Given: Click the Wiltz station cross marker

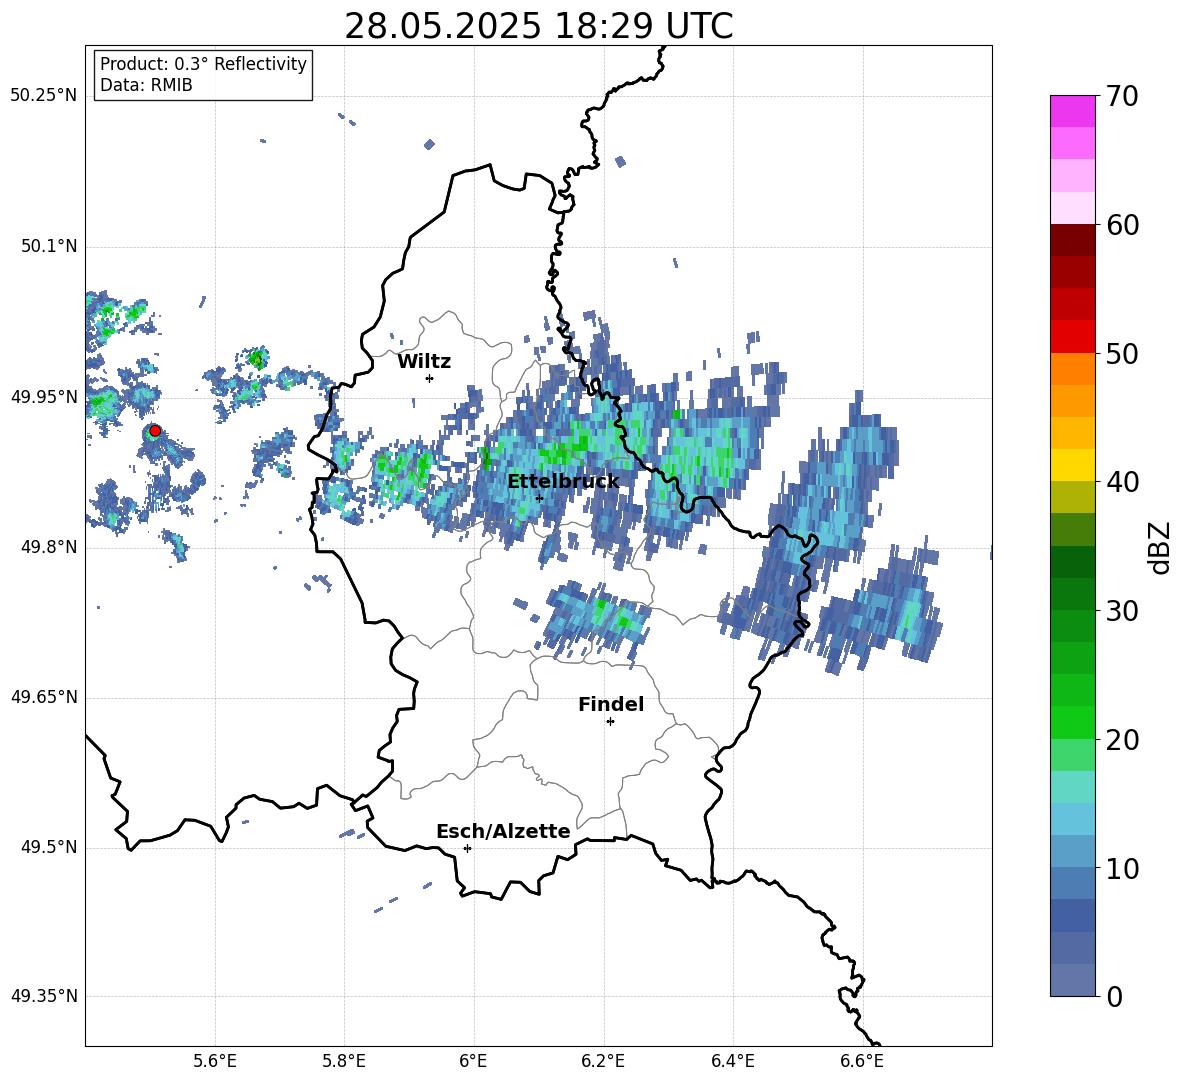Looking at the screenshot, I should click(429, 378).
